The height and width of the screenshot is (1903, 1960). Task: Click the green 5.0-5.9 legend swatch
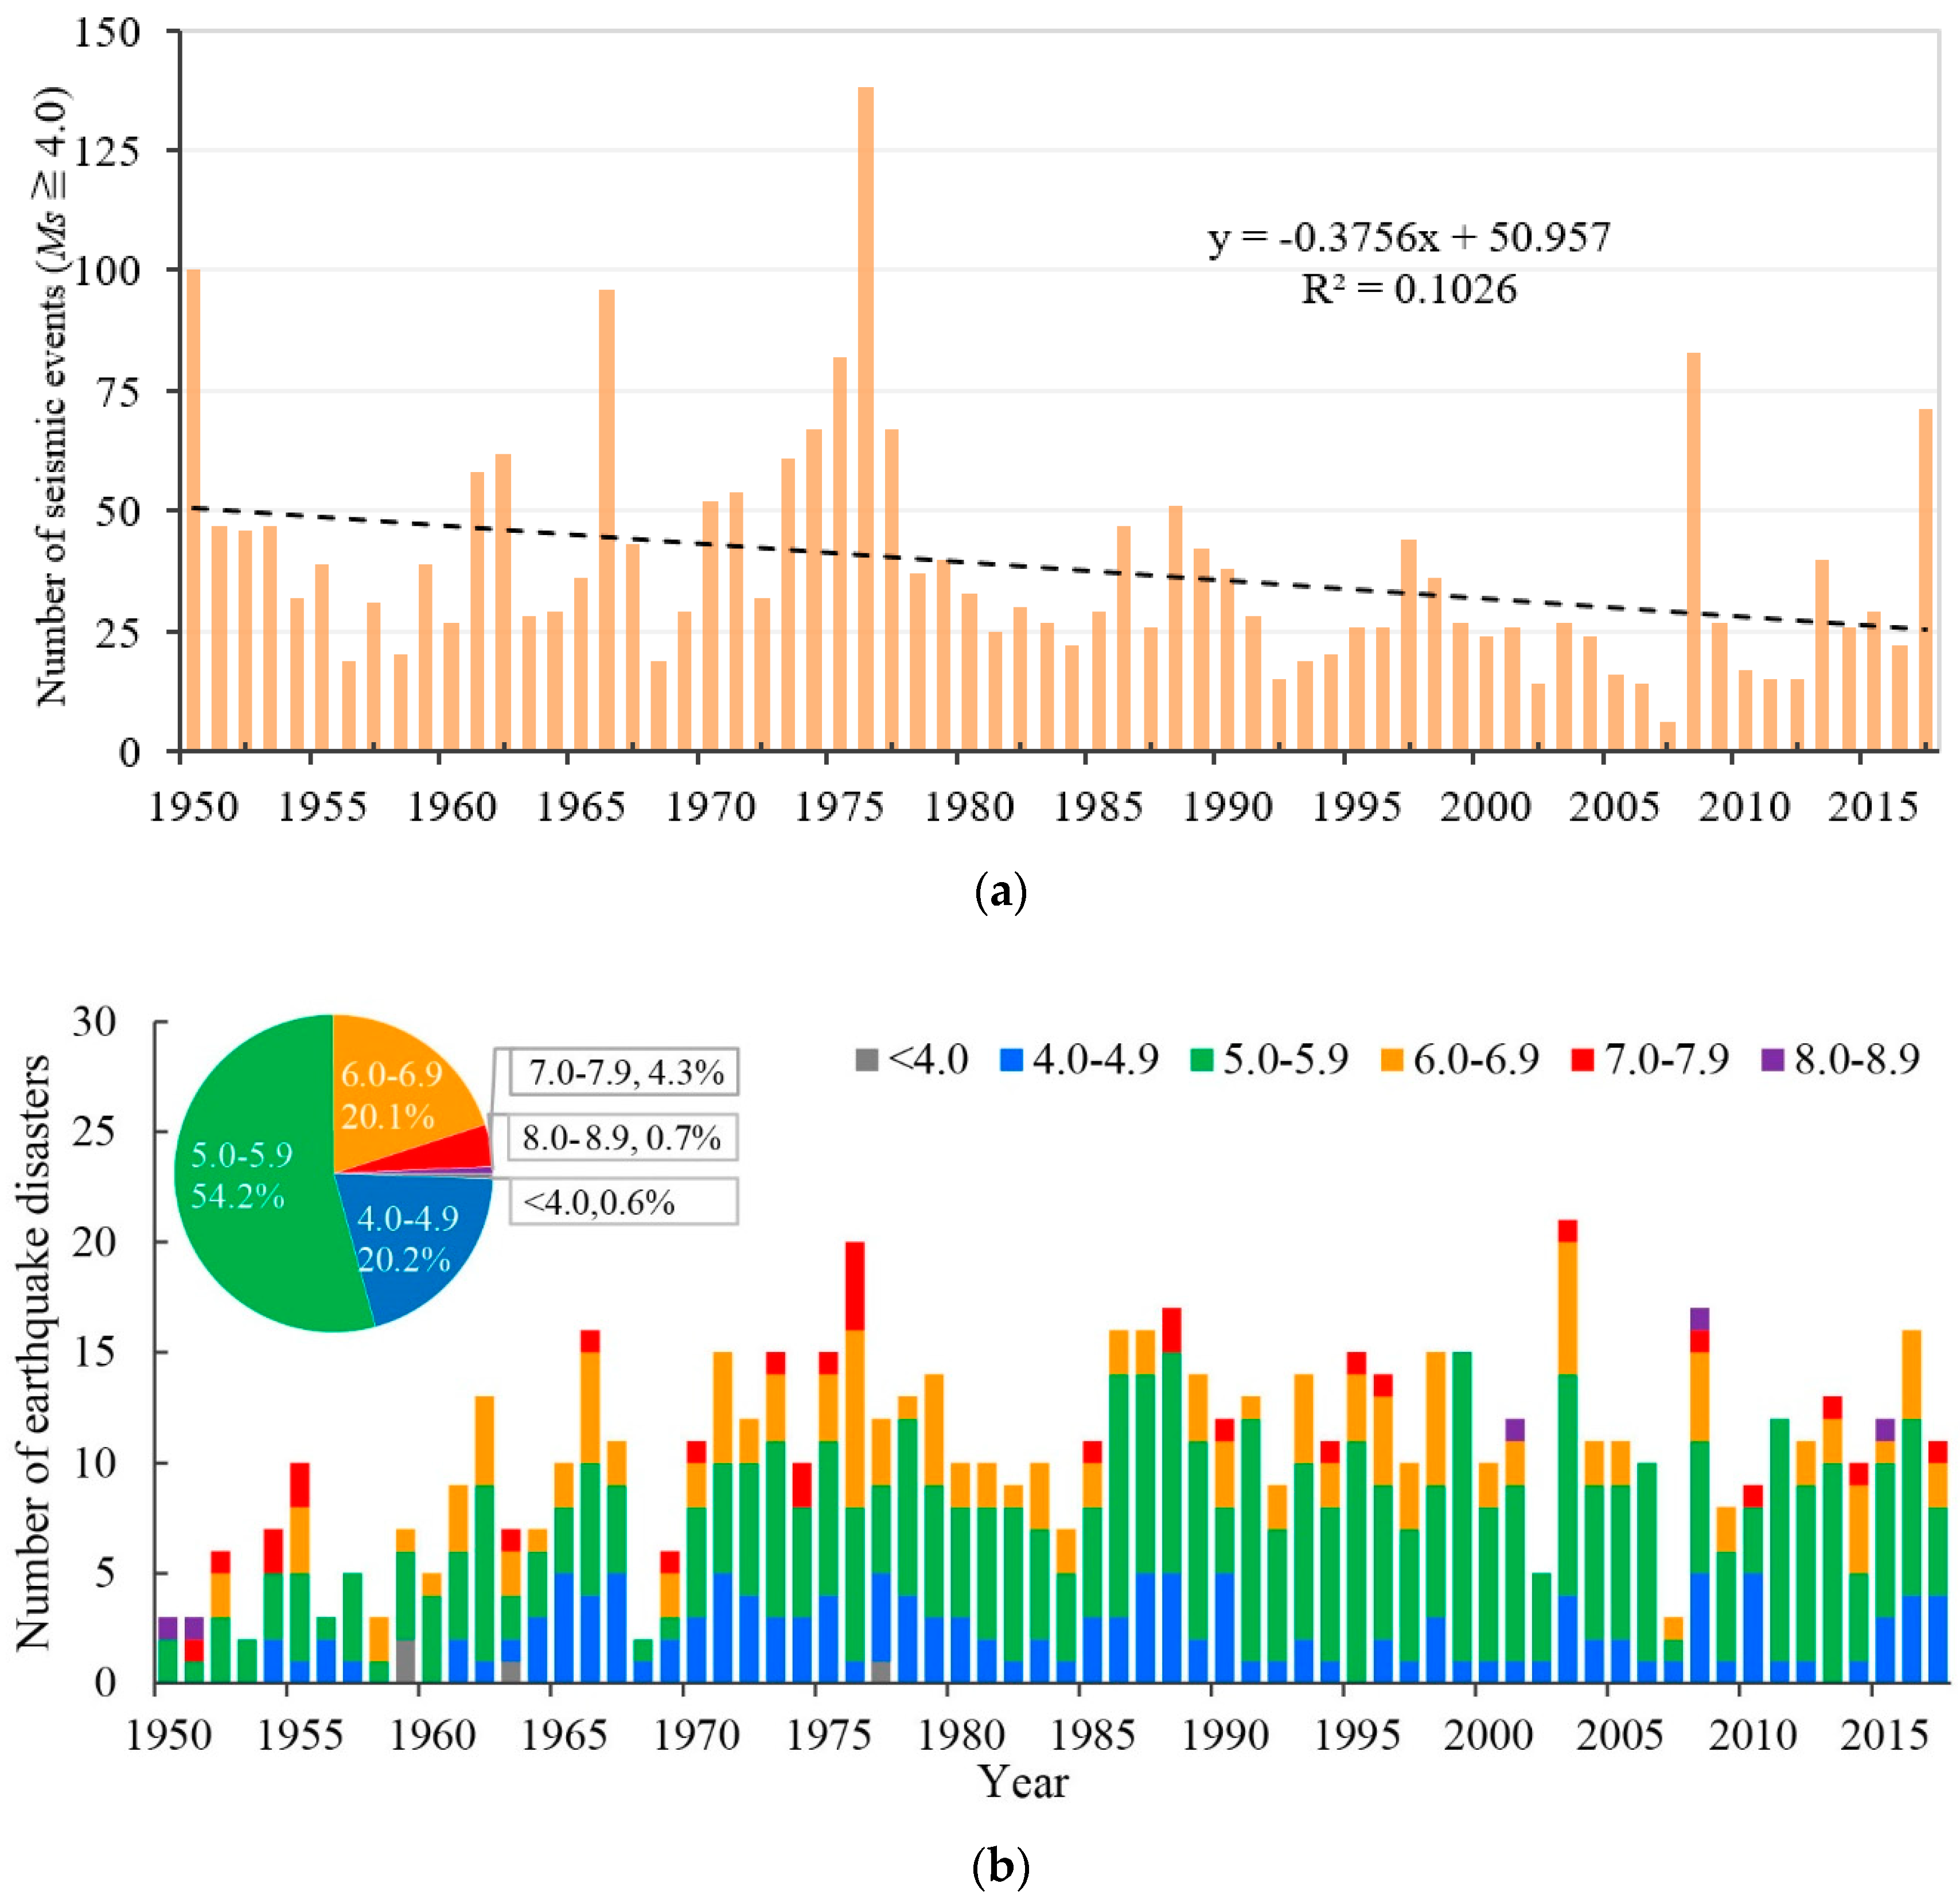pos(1202,1060)
